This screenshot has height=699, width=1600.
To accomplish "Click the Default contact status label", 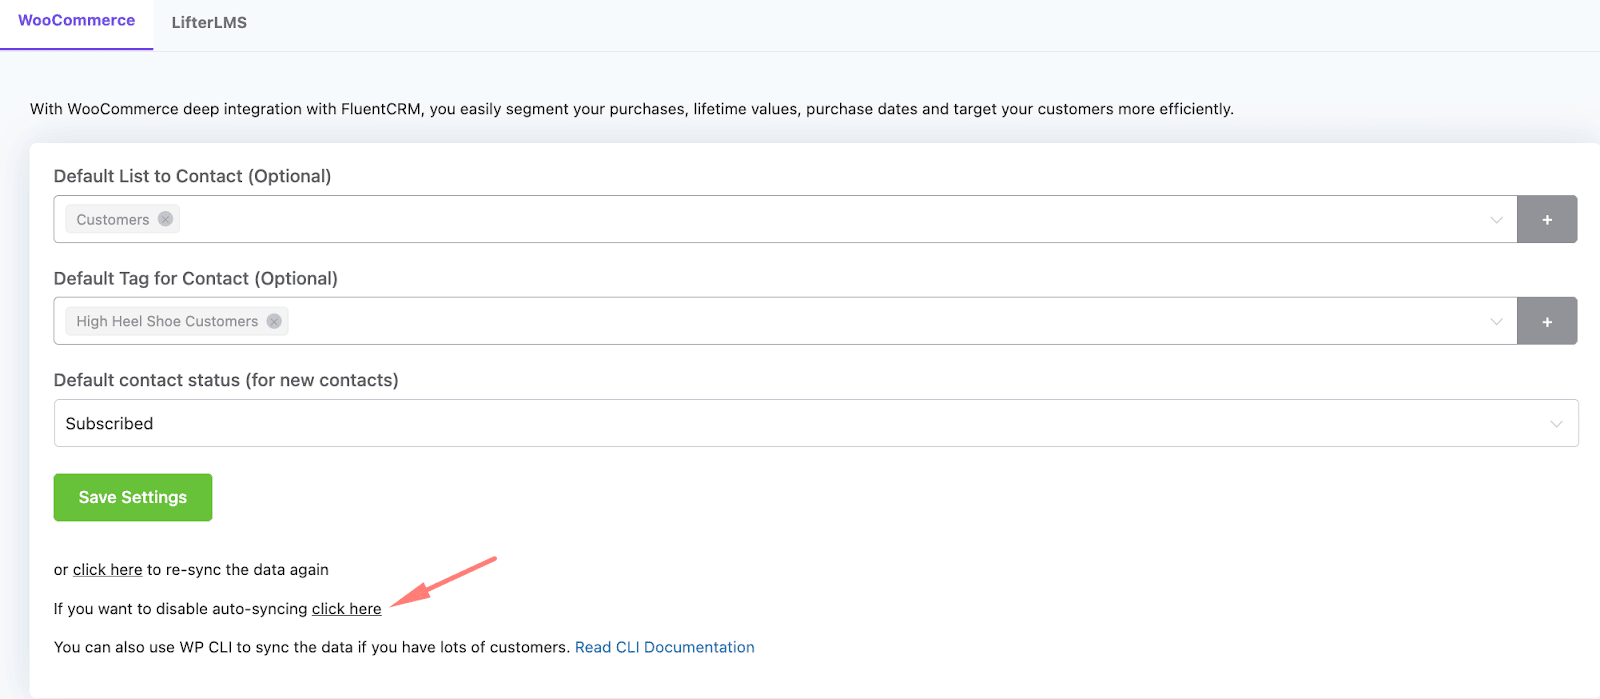I will [226, 380].
